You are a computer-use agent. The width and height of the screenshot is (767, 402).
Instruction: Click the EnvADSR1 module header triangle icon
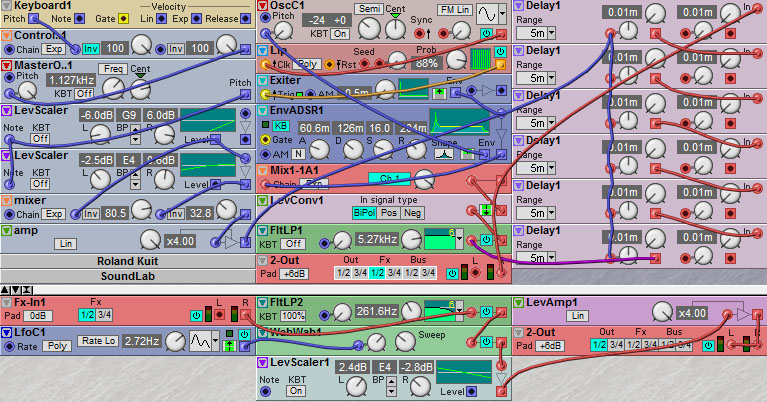[x=262, y=111]
